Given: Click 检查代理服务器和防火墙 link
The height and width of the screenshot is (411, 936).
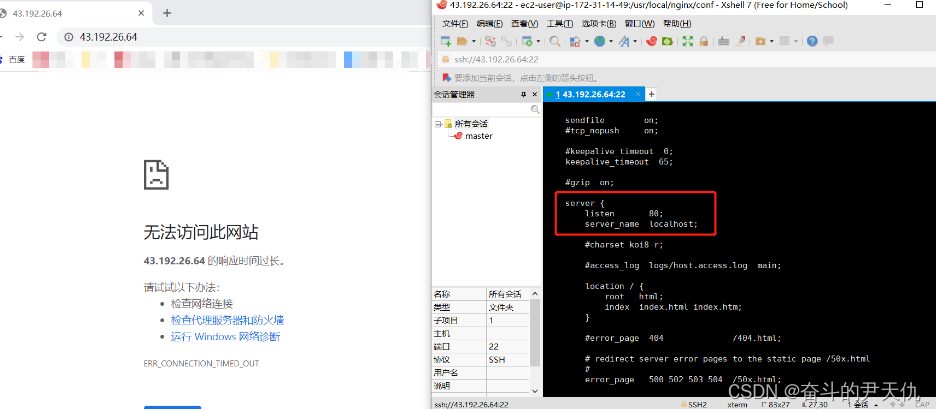Looking at the screenshot, I should point(227,320).
